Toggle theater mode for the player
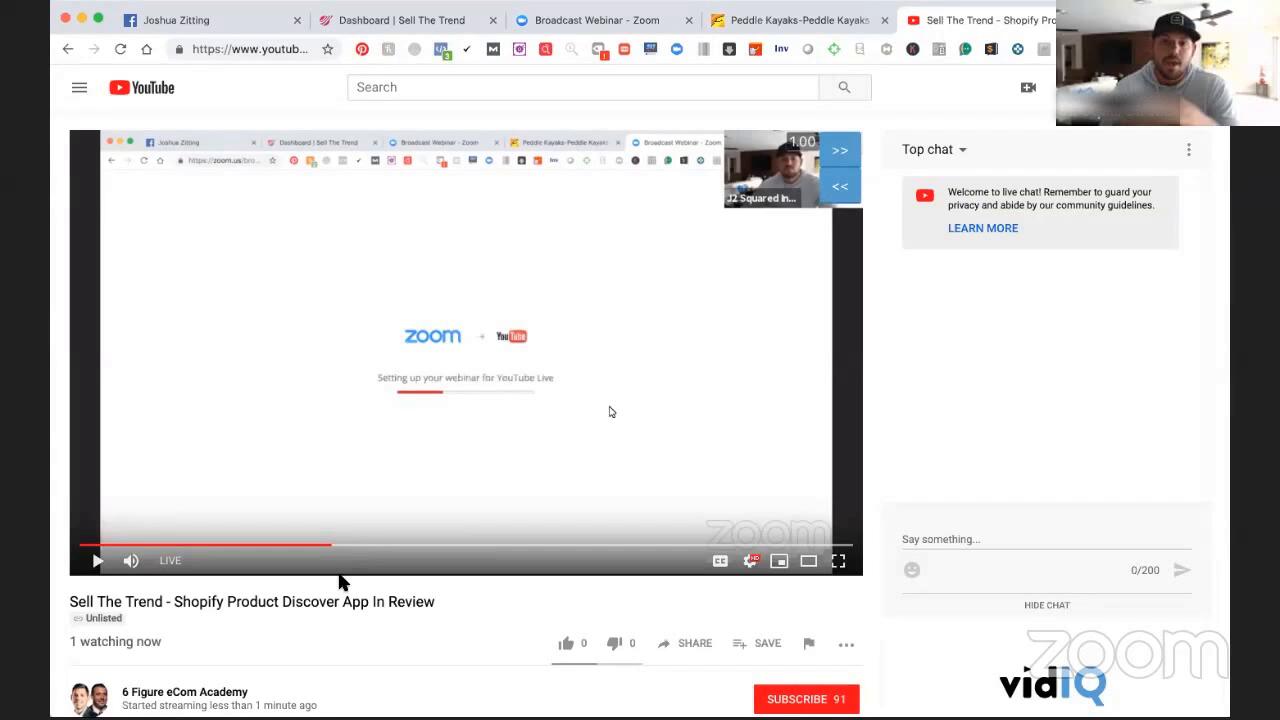 pos(808,561)
